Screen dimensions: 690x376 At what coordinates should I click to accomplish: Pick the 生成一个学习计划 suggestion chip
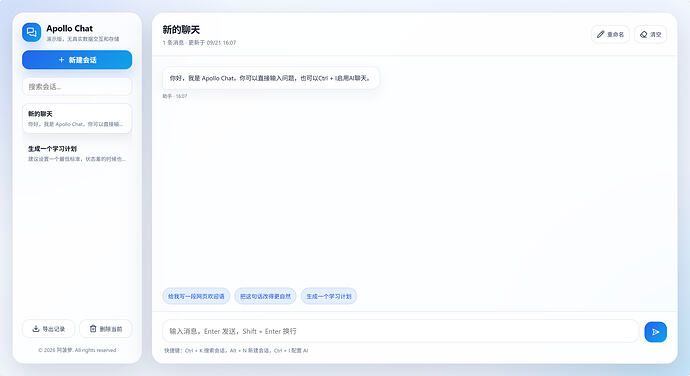329,296
